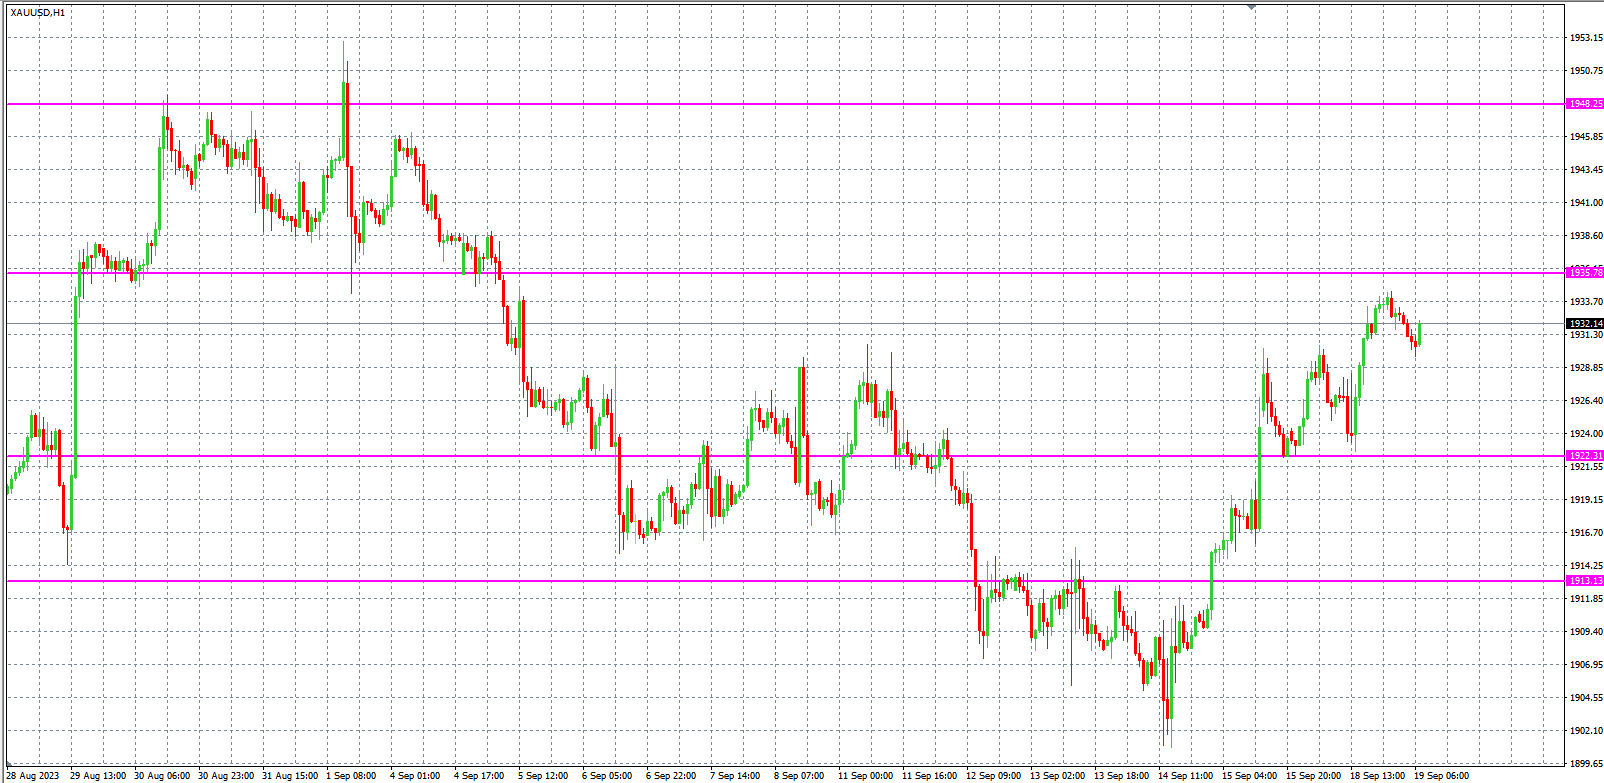Click the 1953.15 price scale label
This screenshot has height=783, width=1604.
coord(1586,38)
